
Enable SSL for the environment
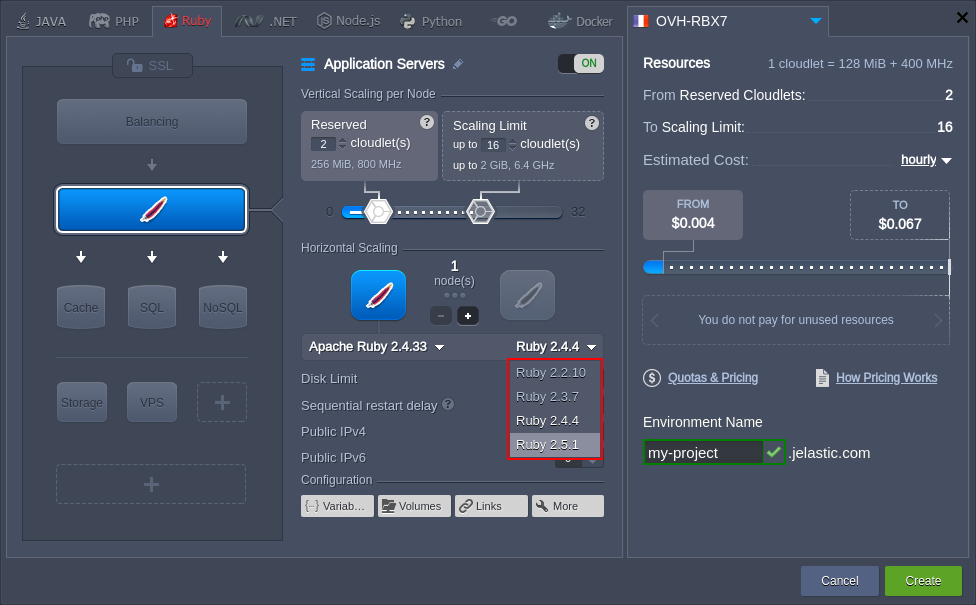tap(151, 66)
